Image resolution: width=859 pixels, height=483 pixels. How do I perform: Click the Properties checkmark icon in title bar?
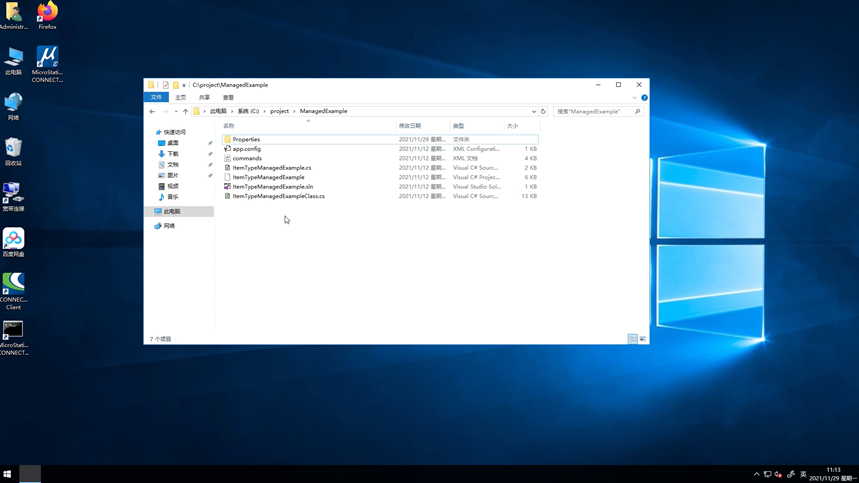[165, 85]
